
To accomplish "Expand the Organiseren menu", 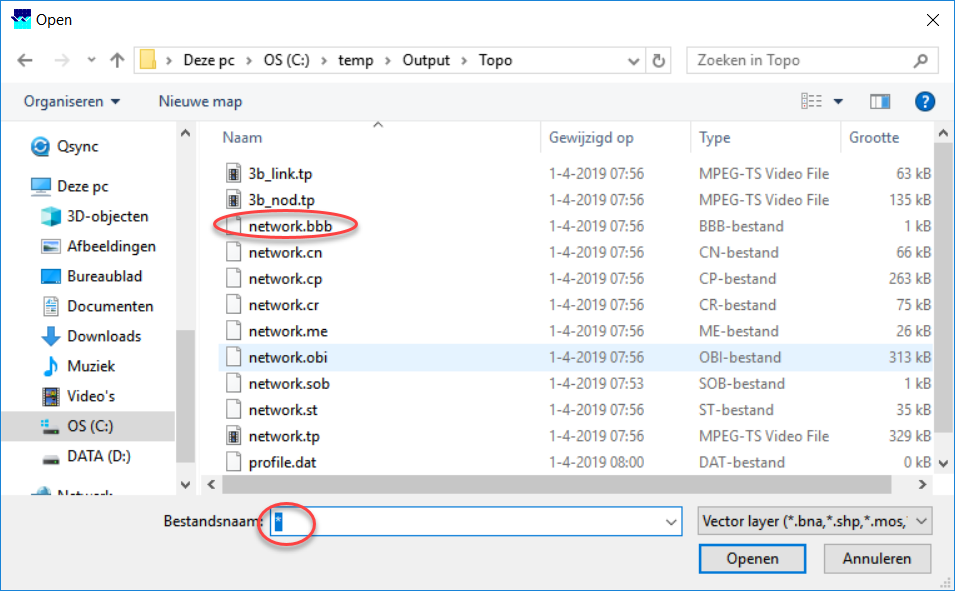I will click(x=72, y=101).
